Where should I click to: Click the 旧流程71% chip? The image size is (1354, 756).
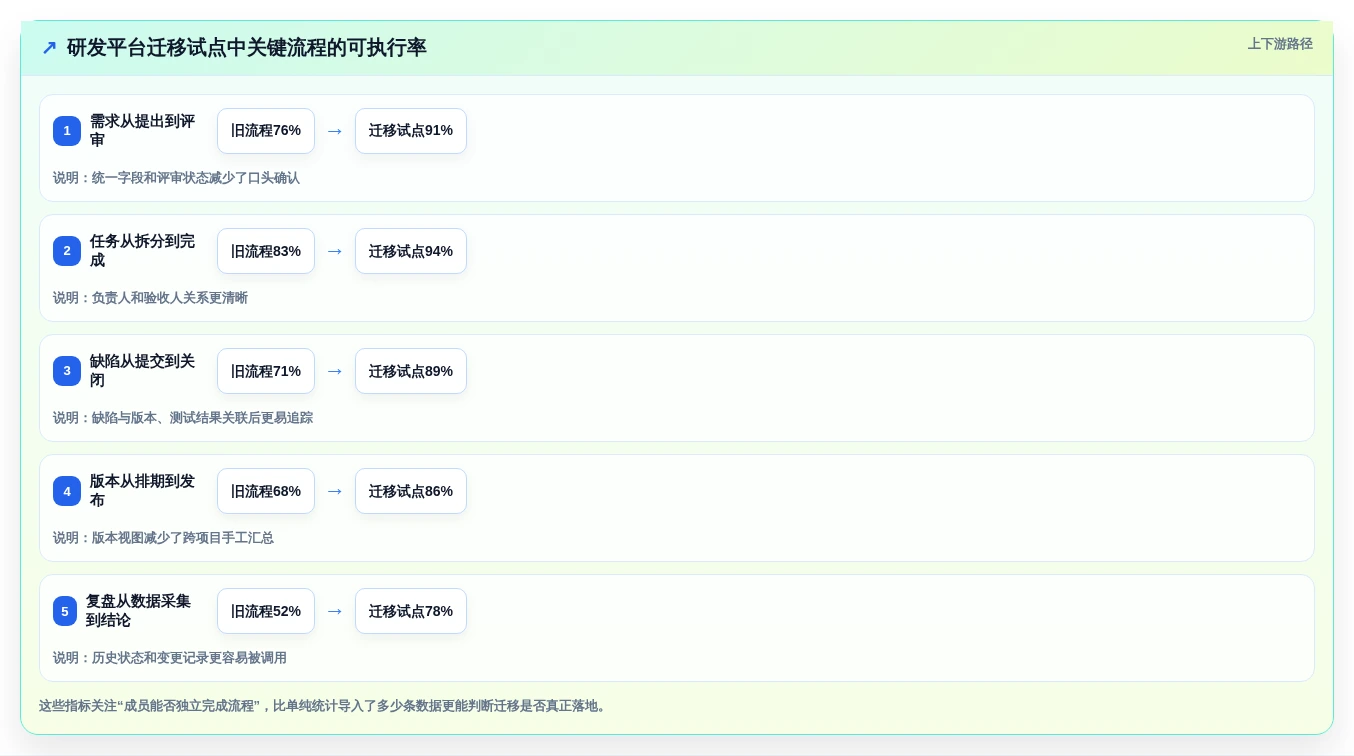tap(266, 371)
